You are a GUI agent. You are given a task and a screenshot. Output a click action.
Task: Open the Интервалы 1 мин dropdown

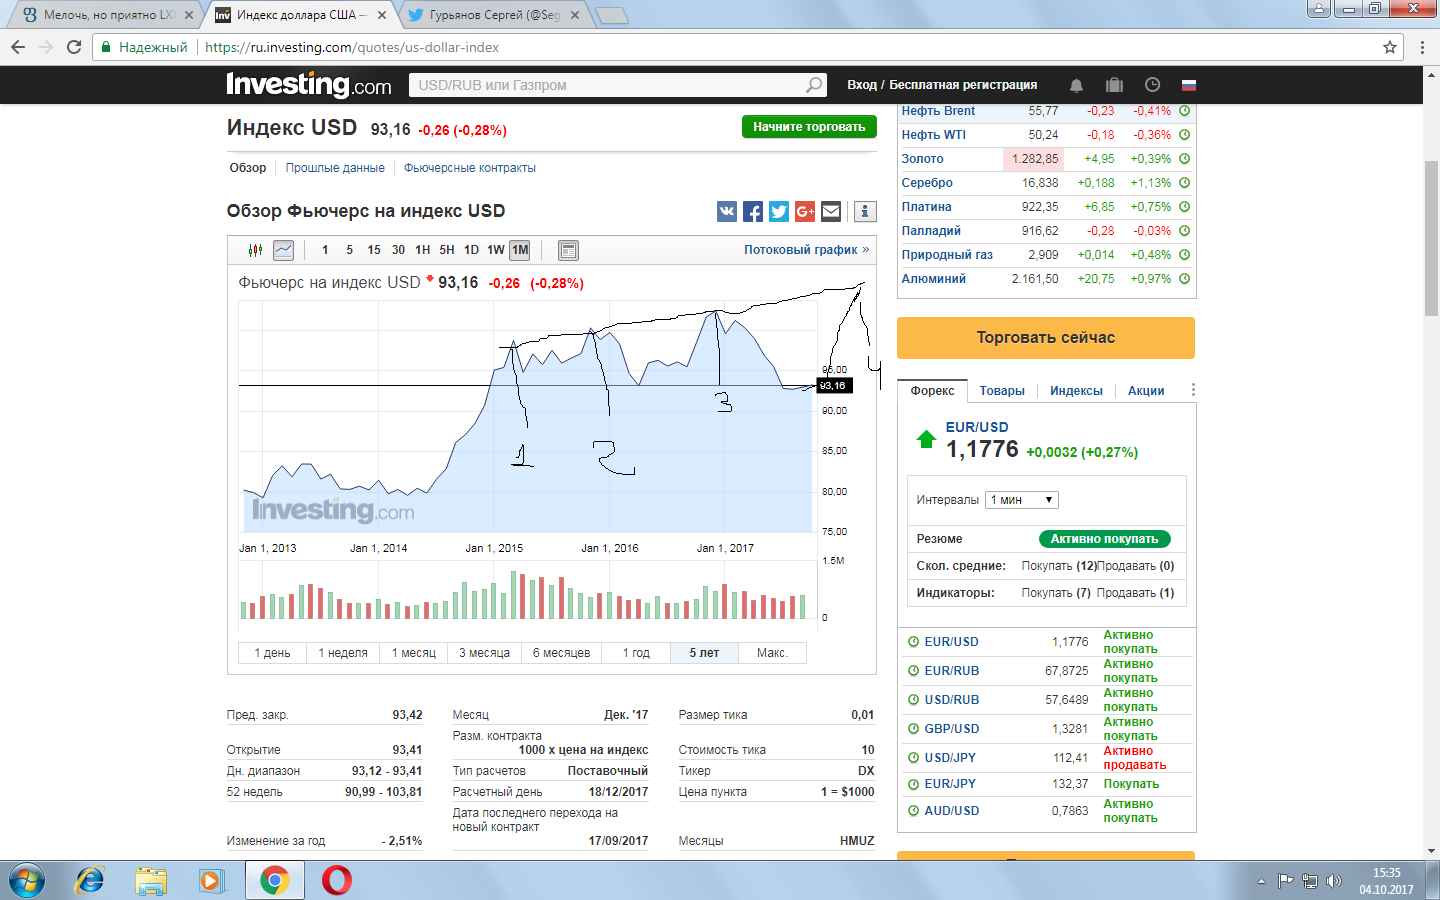pos(1021,500)
